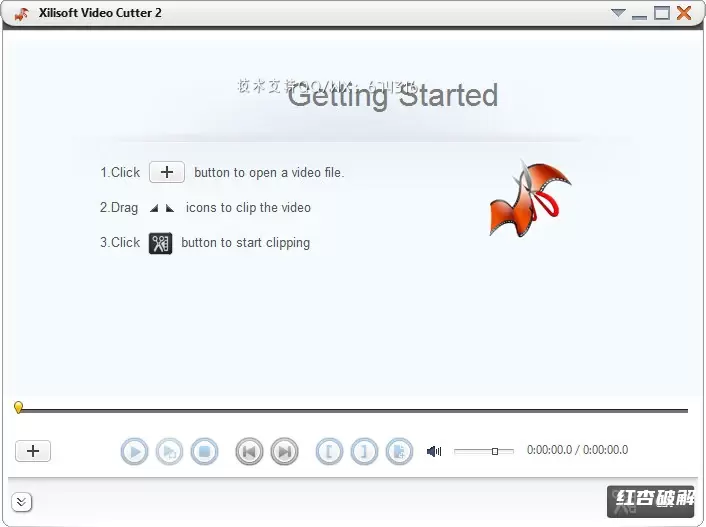Click the time display 0:00:00.0 / 0:00:00.0

click(x=577, y=450)
